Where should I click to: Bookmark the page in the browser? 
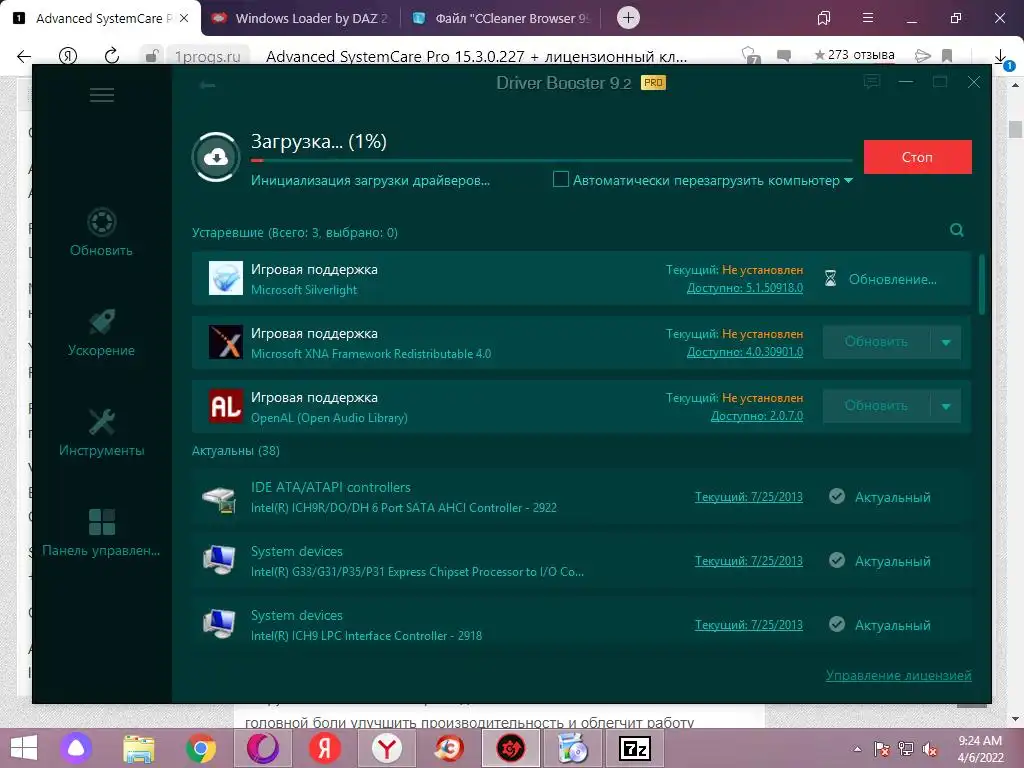tap(947, 56)
